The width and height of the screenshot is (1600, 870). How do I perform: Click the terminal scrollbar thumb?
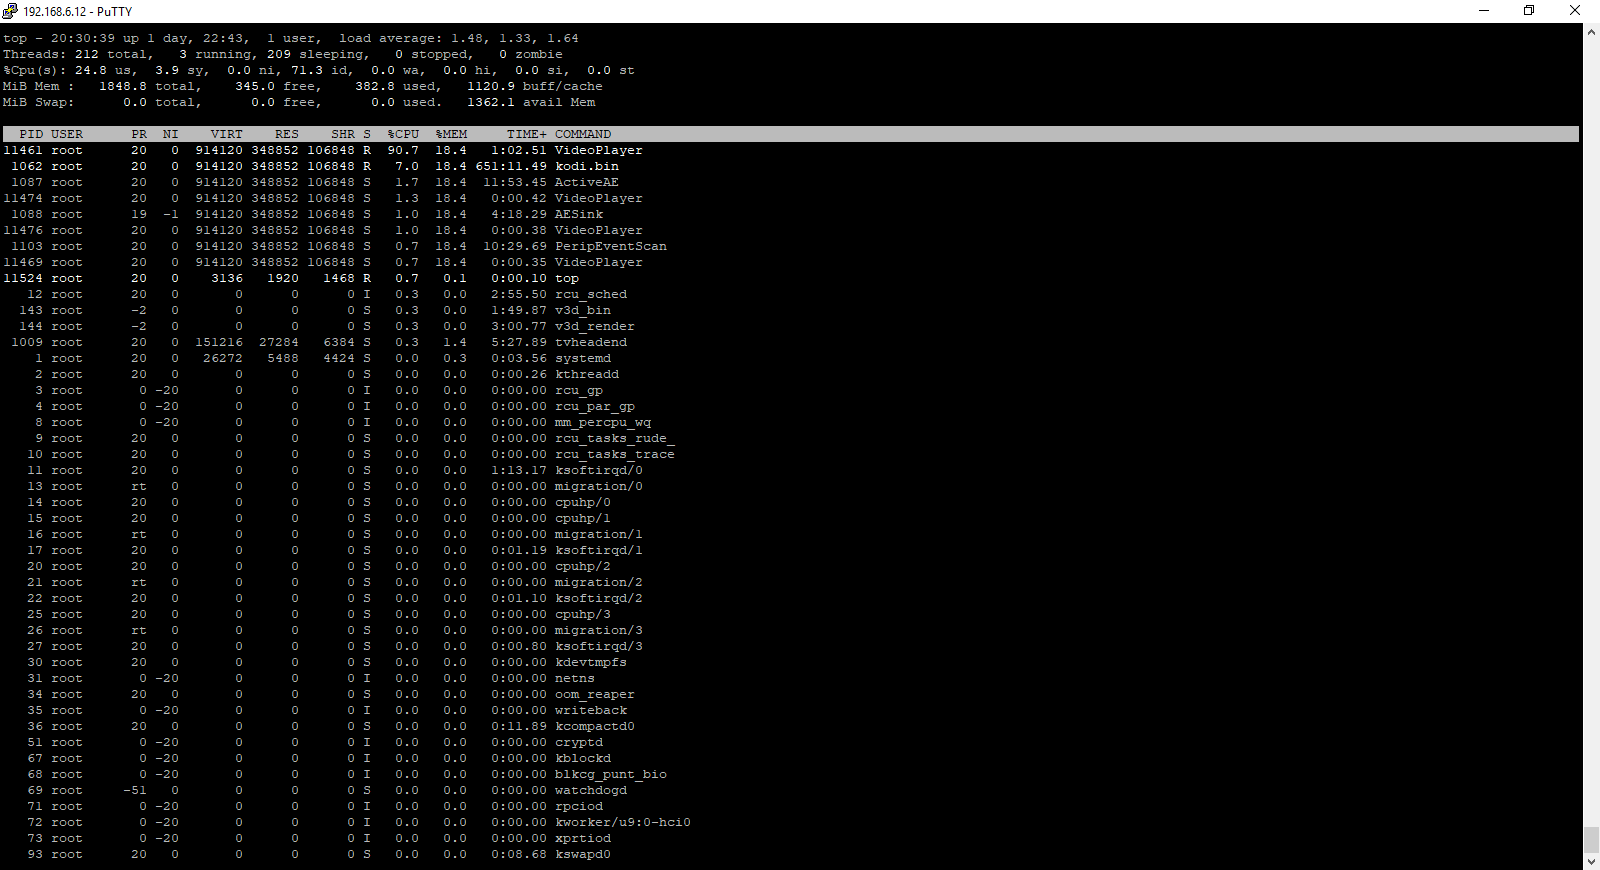tap(1591, 839)
